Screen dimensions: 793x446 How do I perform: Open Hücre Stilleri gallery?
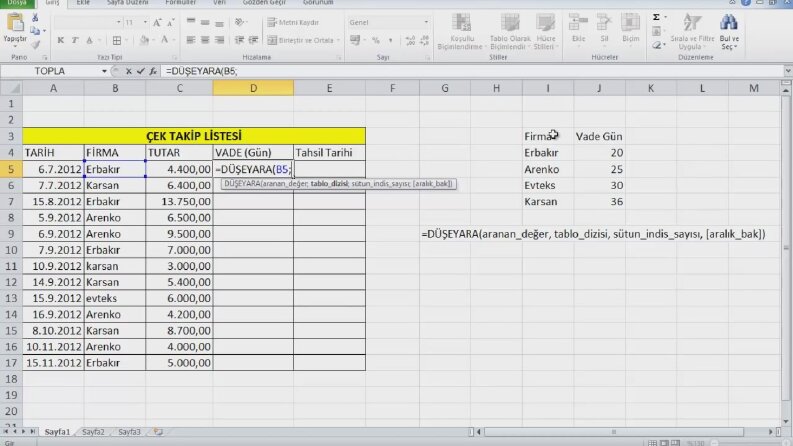tap(545, 31)
